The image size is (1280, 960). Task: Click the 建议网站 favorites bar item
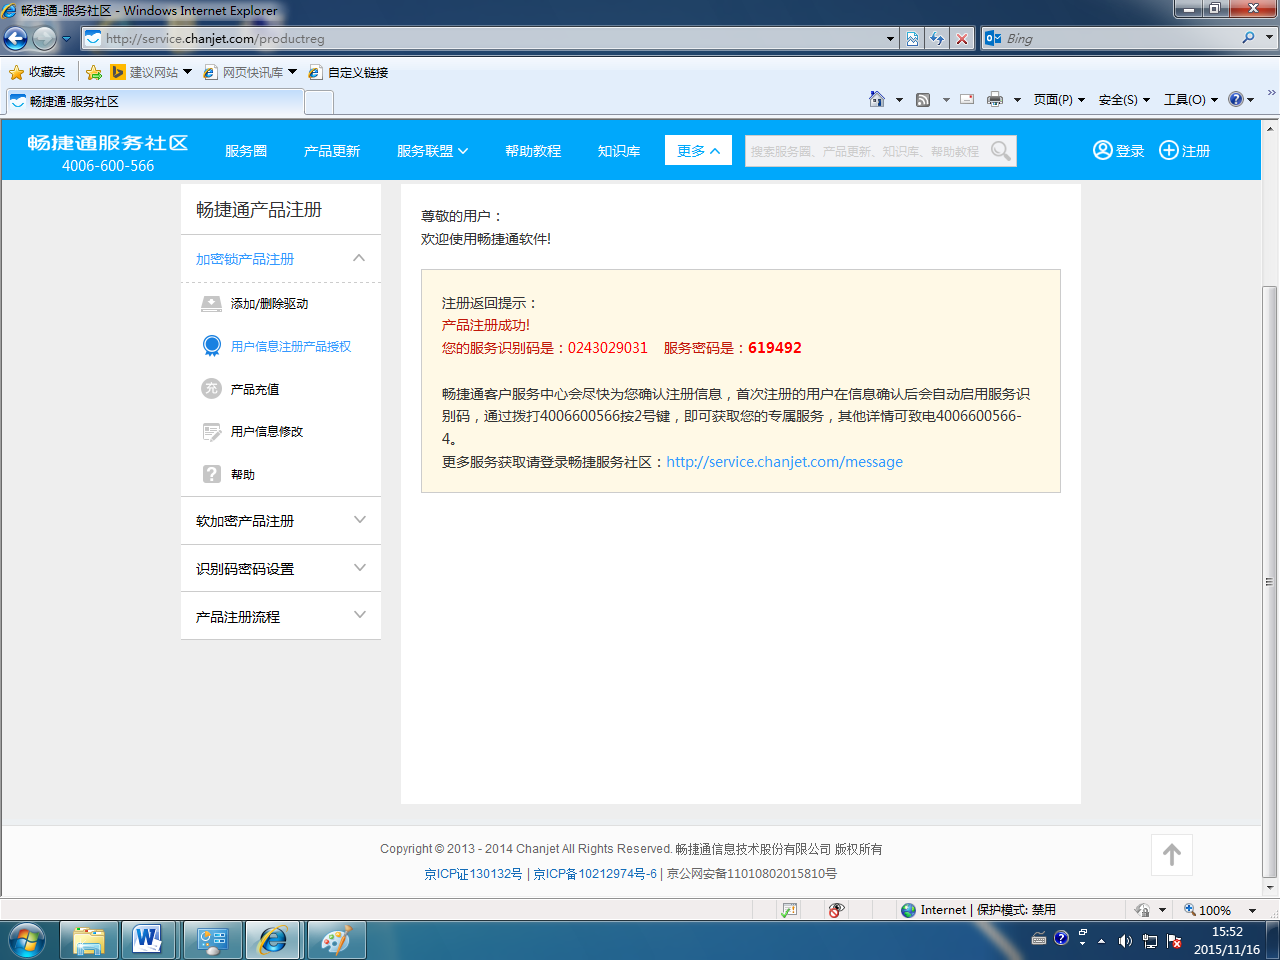coord(151,72)
